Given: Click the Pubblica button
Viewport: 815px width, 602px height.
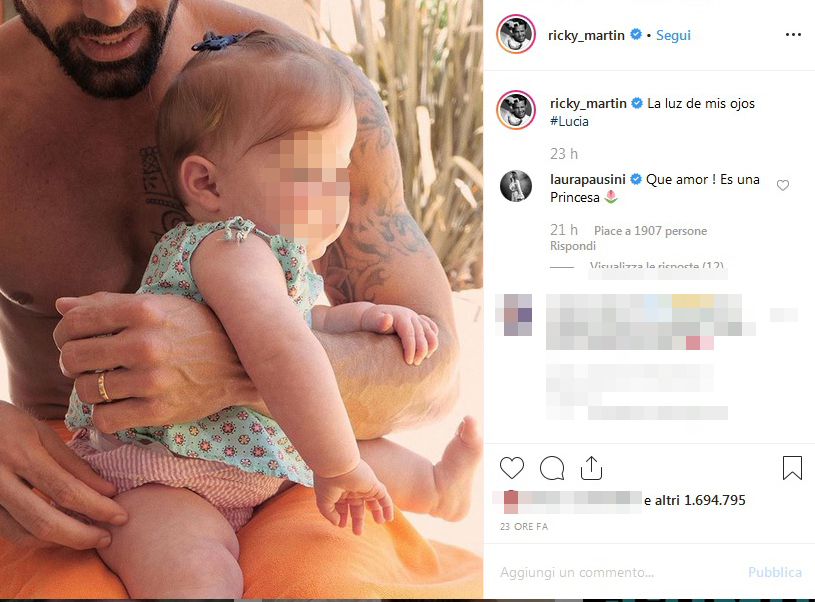Looking at the screenshot, I should pyautogui.click(x=774, y=572).
